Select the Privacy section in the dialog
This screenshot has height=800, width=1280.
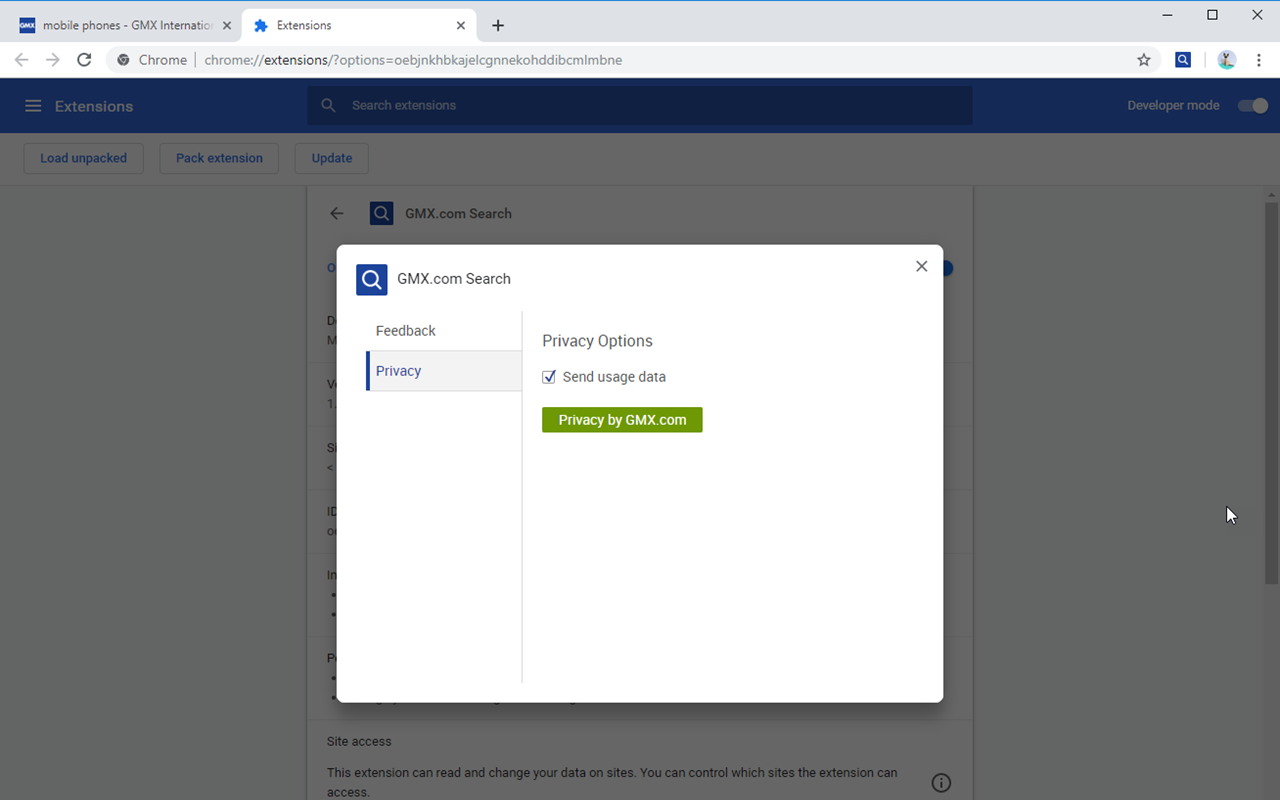tap(444, 371)
